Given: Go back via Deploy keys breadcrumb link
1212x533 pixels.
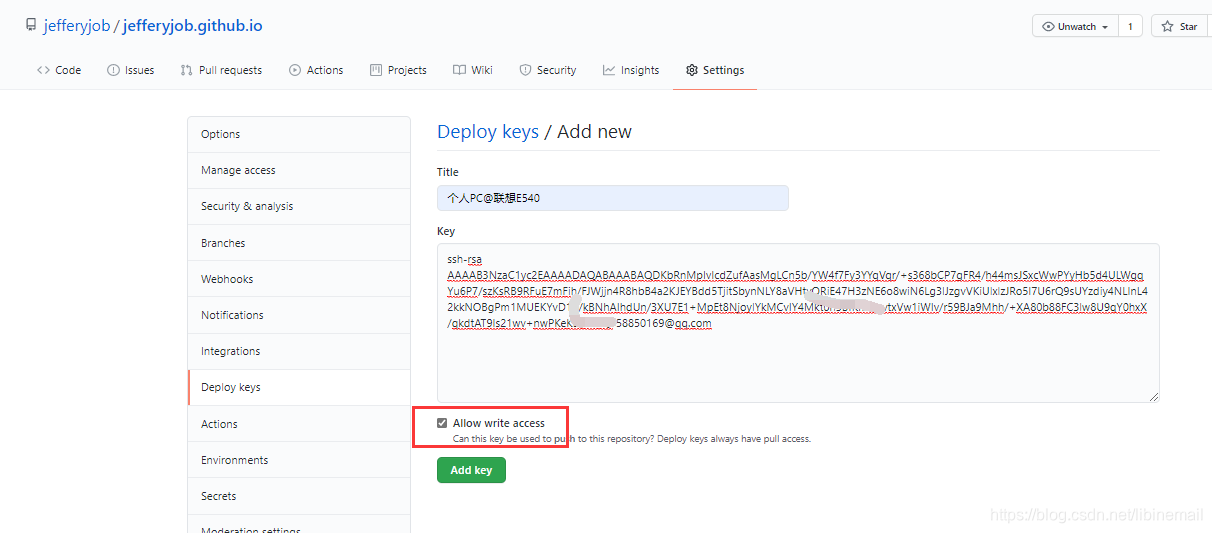Looking at the screenshot, I should click(x=488, y=132).
